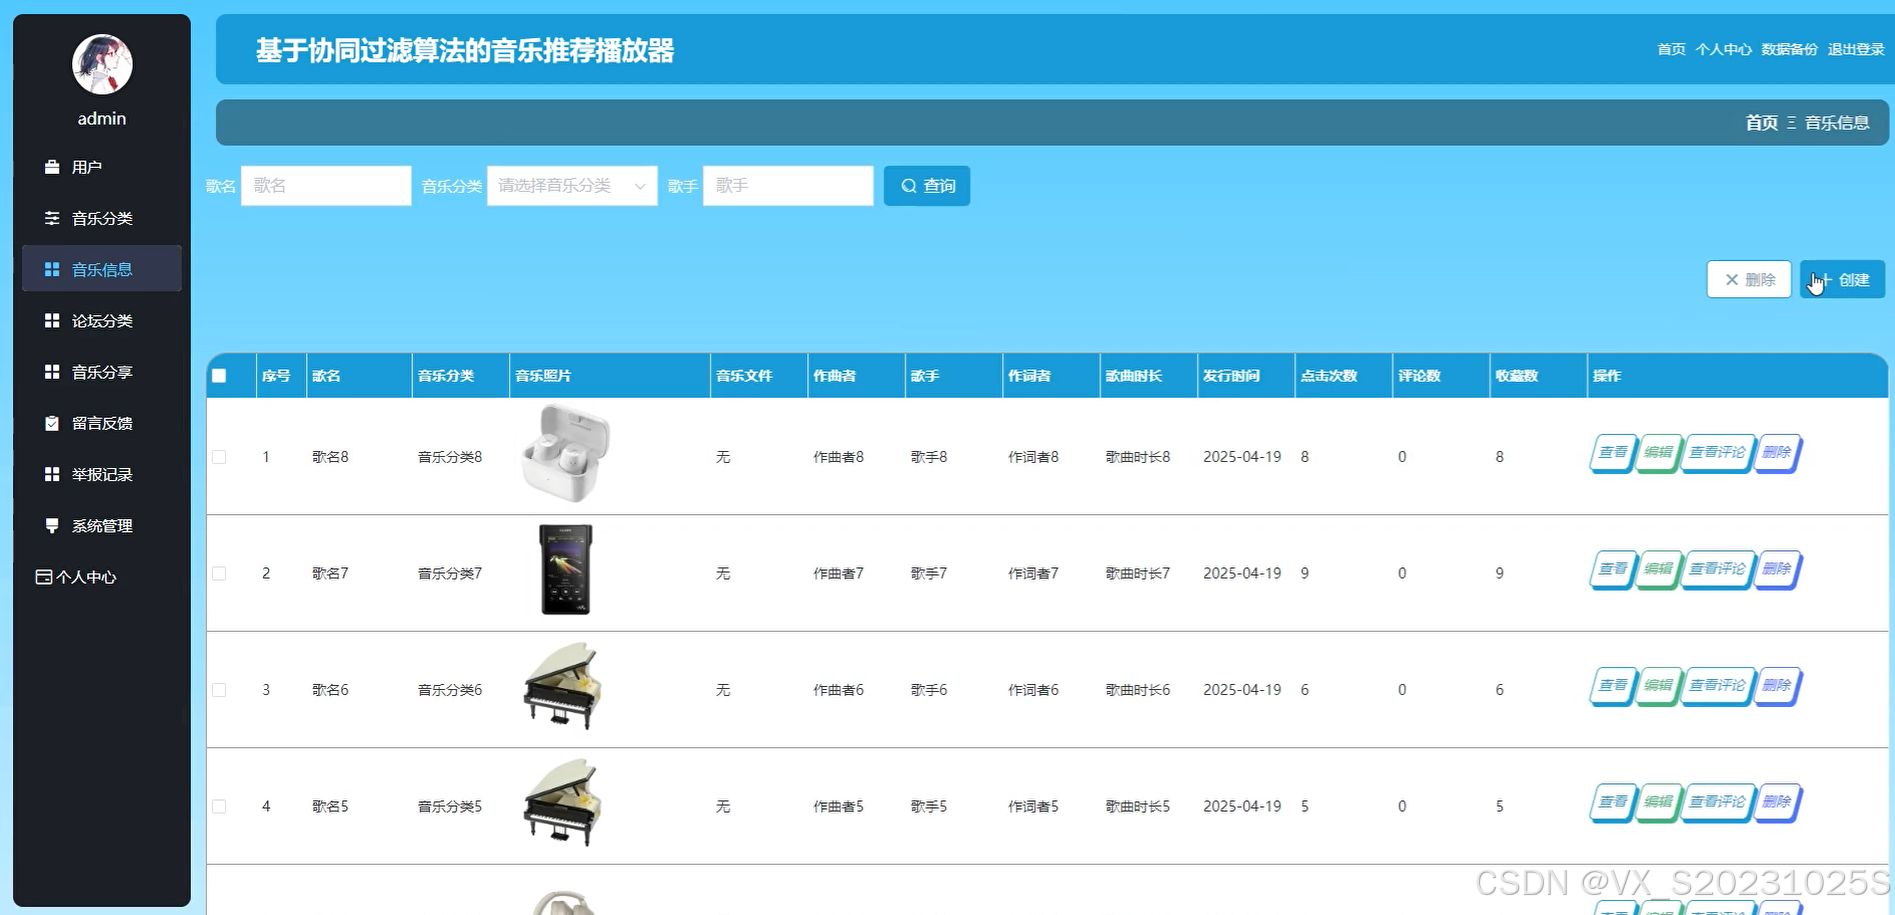Click 查看评论 button for 歌名7
1895x915 pixels.
coord(1717,570)
